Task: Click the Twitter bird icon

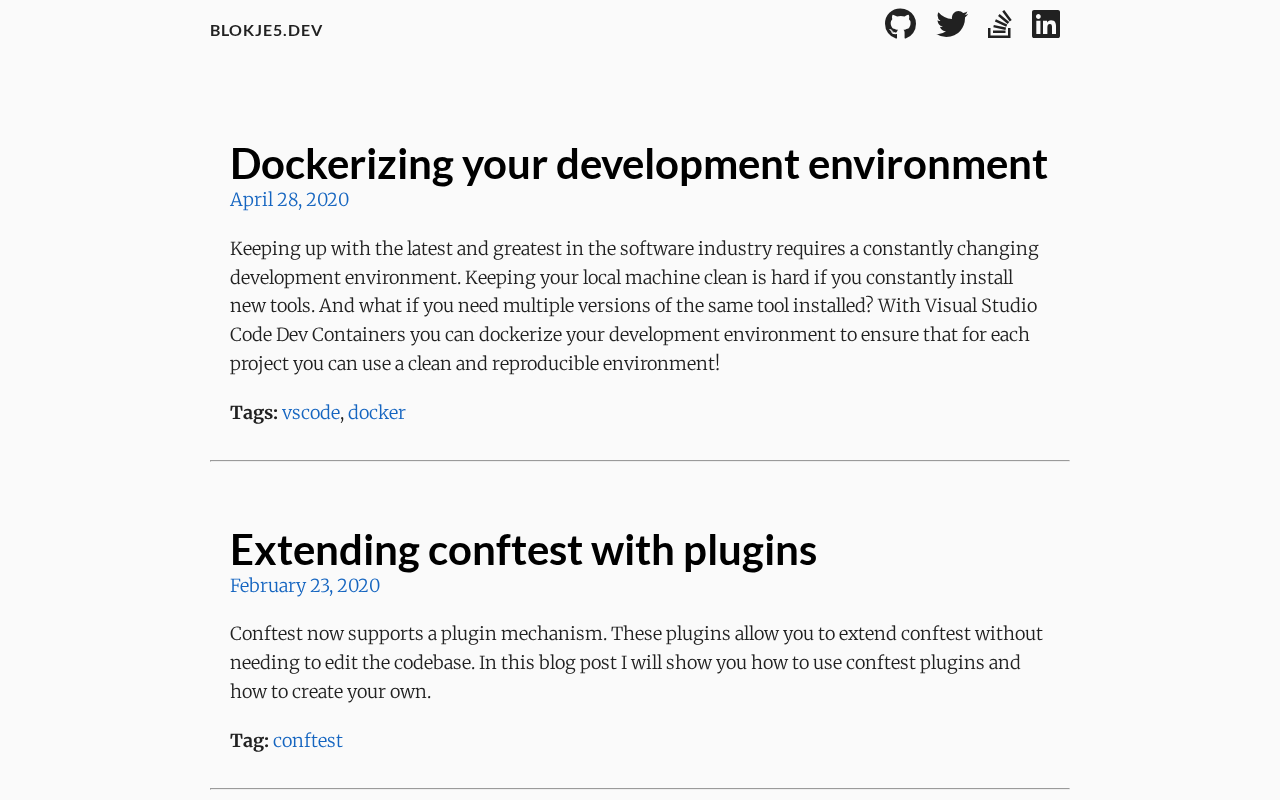Action: [952, 24]
